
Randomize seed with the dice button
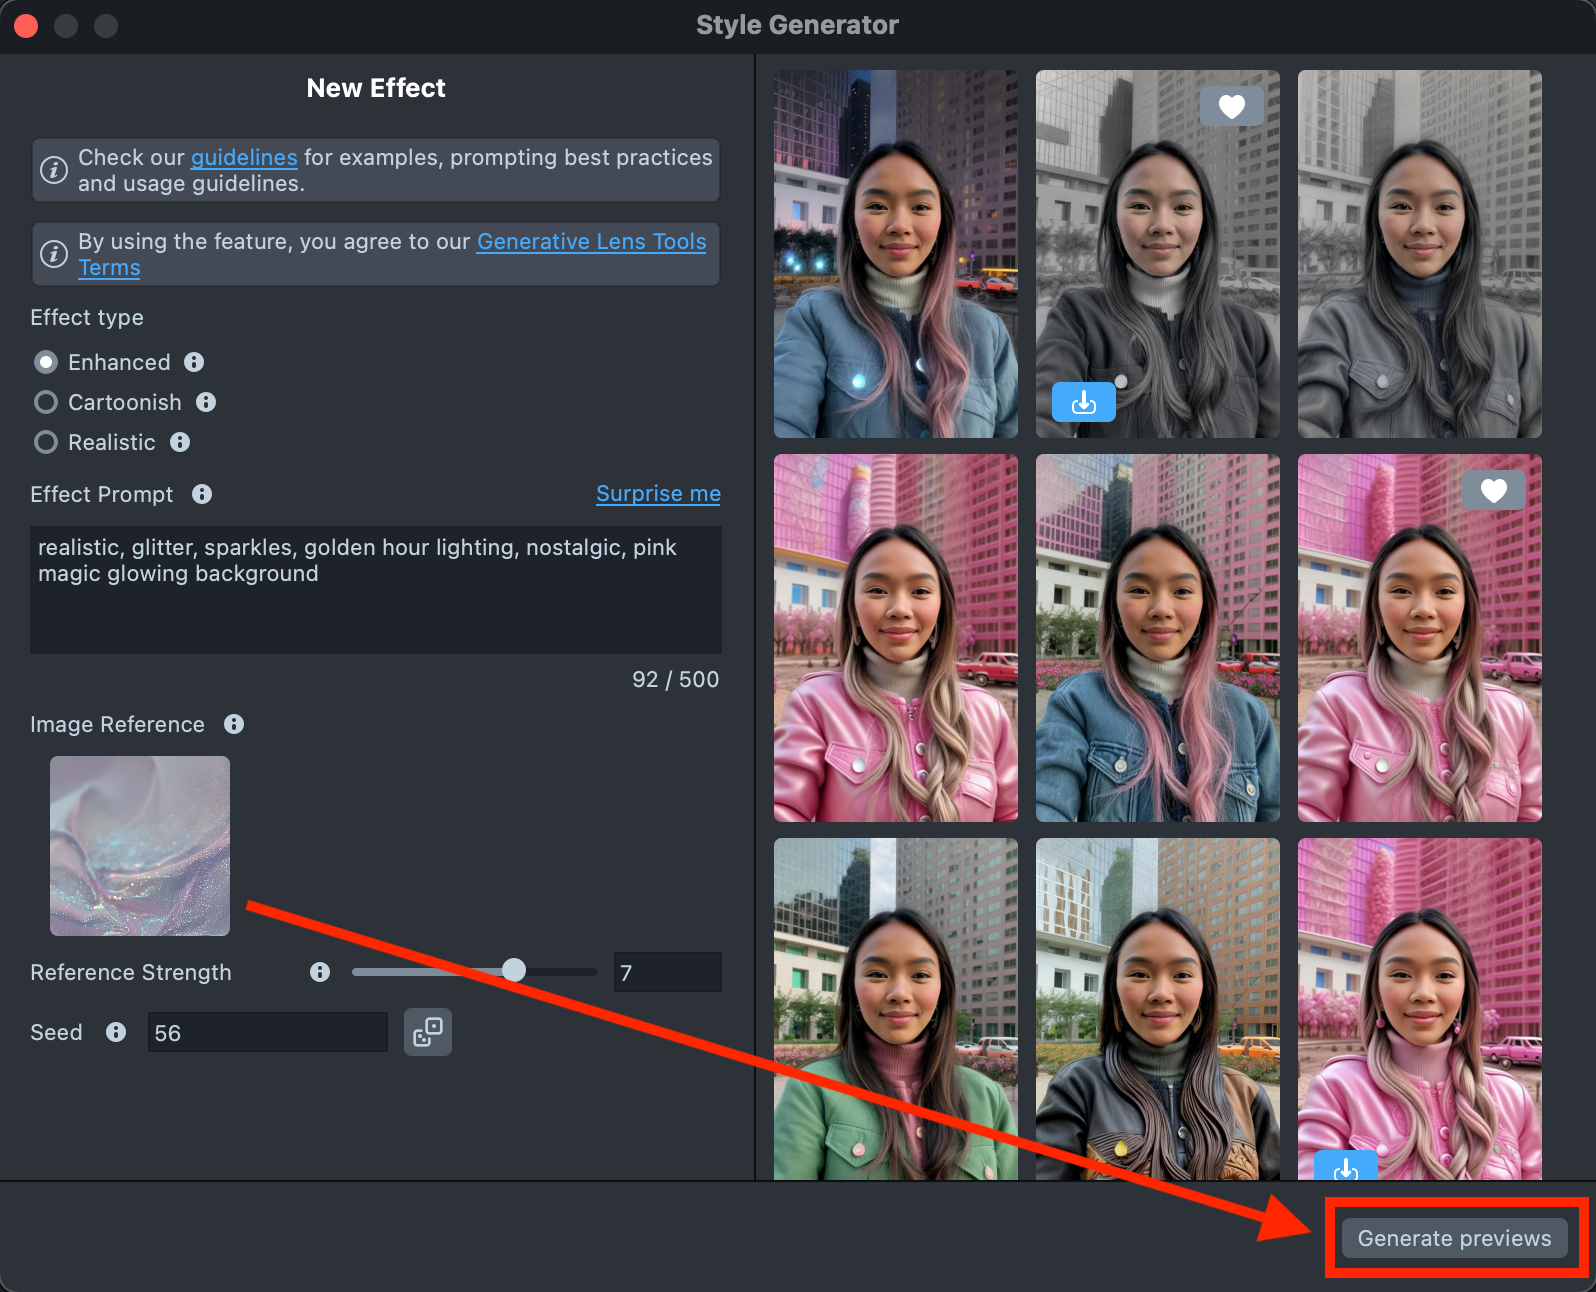pos(427,1032)
